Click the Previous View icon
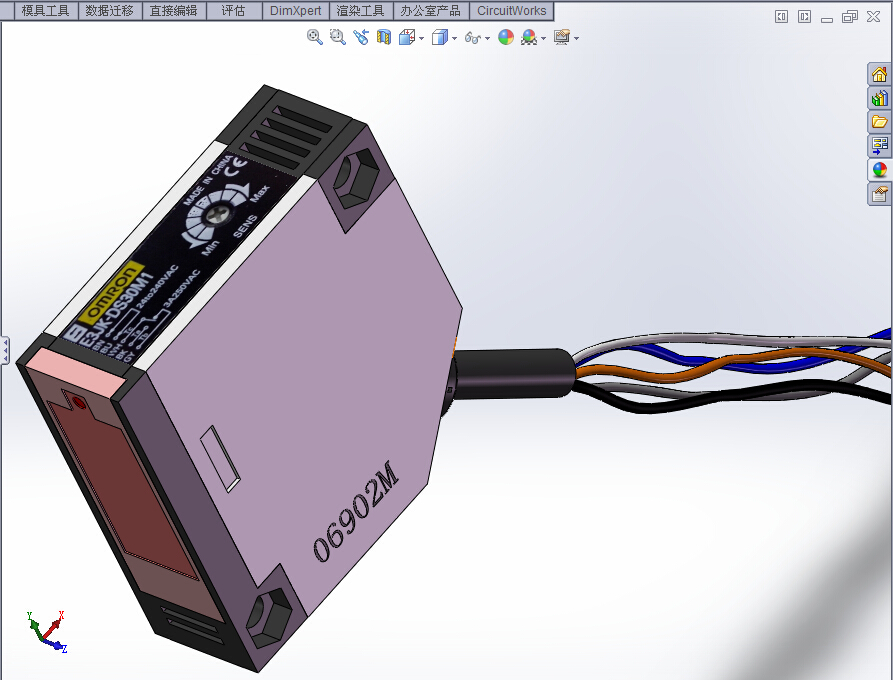893x680 pixels. click(x=361, y=38)
